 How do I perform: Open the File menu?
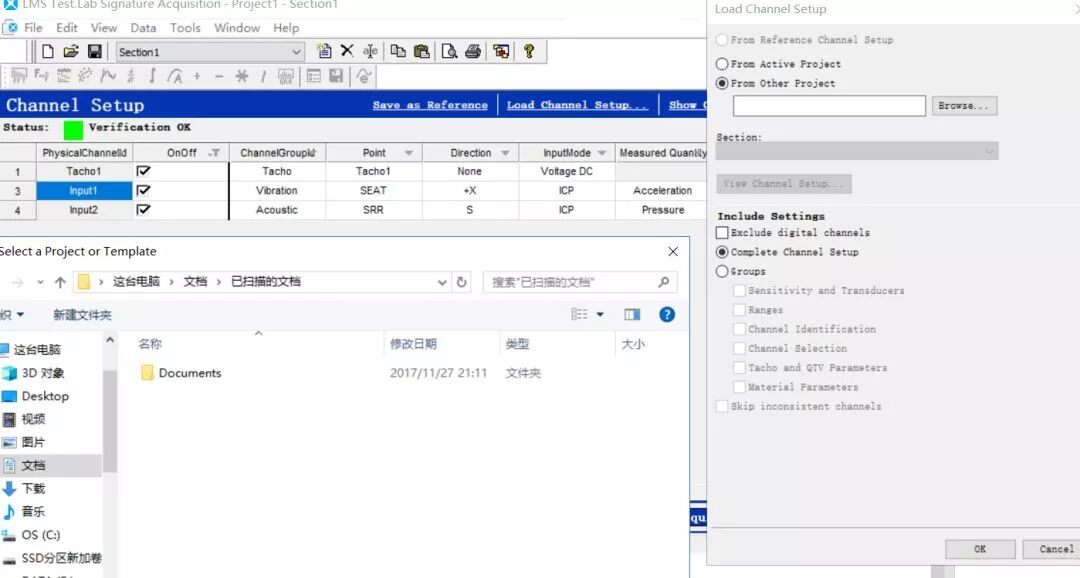pyautogui.click(x=33, y=28)
